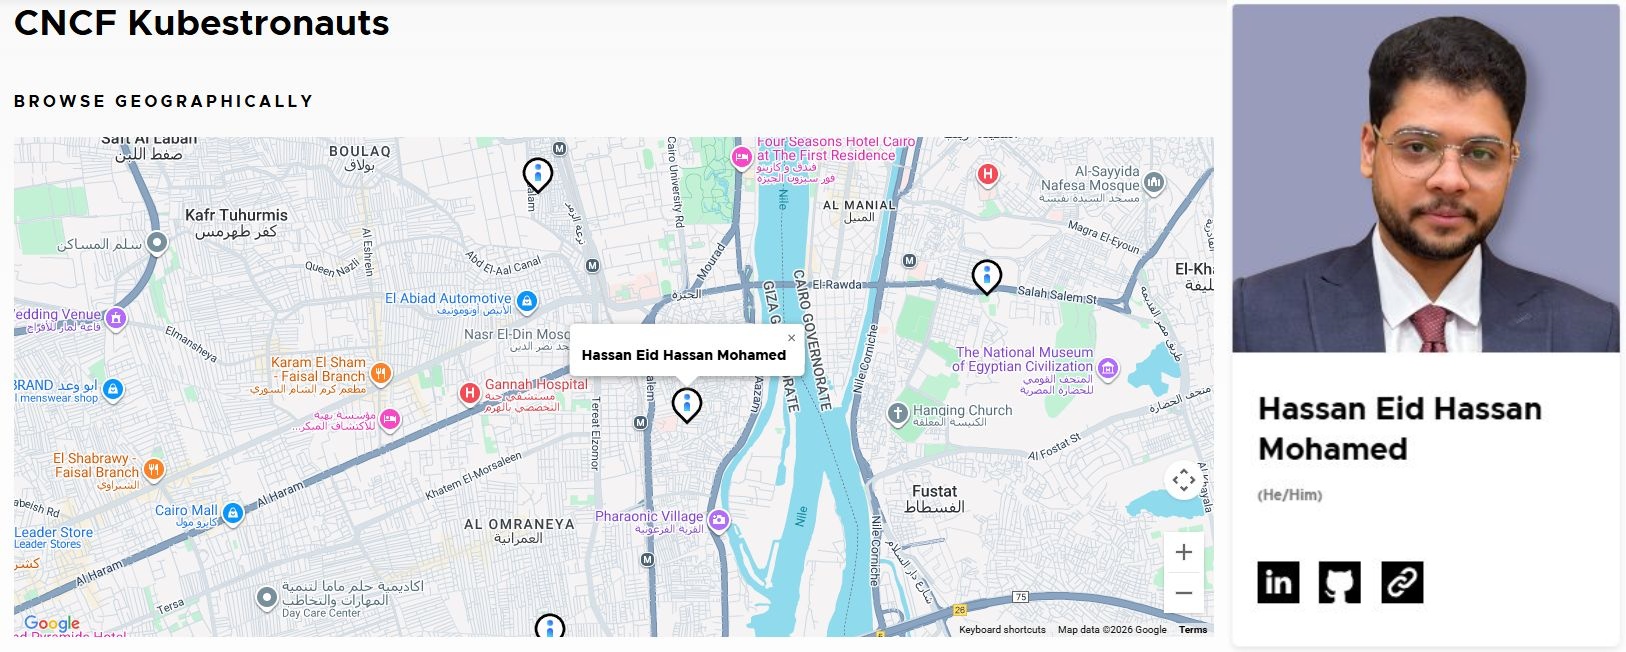Zoom in on the map

click(x=1184, y=552)
